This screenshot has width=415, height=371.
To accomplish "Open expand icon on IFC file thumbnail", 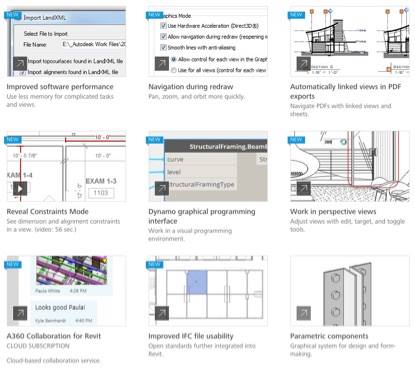I will [x=162, y=313].
